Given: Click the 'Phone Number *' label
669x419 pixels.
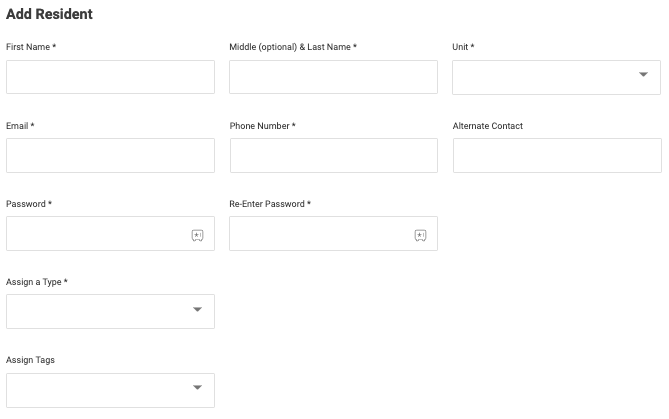Looking at the screenshot, I should point(262,126).
